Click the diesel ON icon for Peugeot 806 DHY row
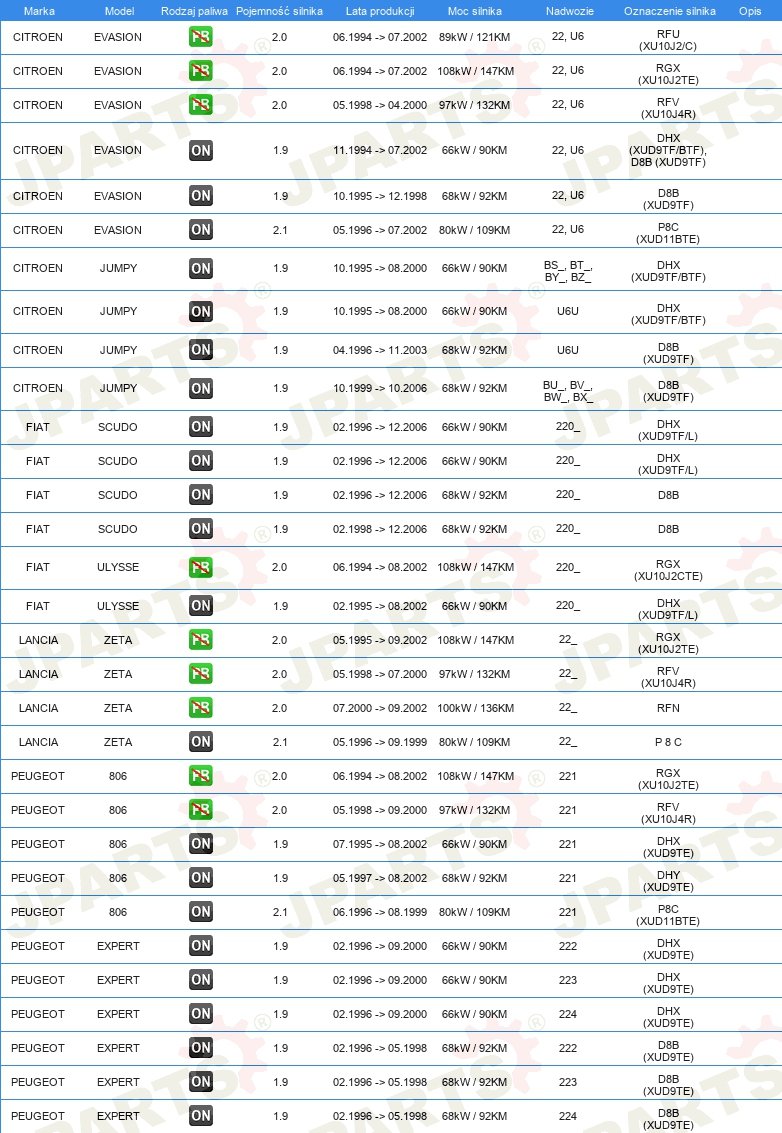782x1133 pixels. (x=200, y=877)
